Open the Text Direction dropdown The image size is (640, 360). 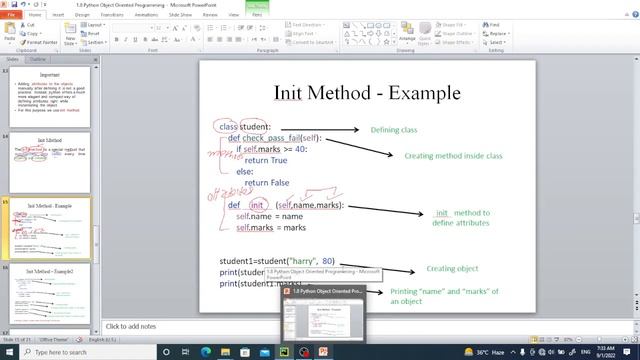pyautogui.click(x=305, y=25)
